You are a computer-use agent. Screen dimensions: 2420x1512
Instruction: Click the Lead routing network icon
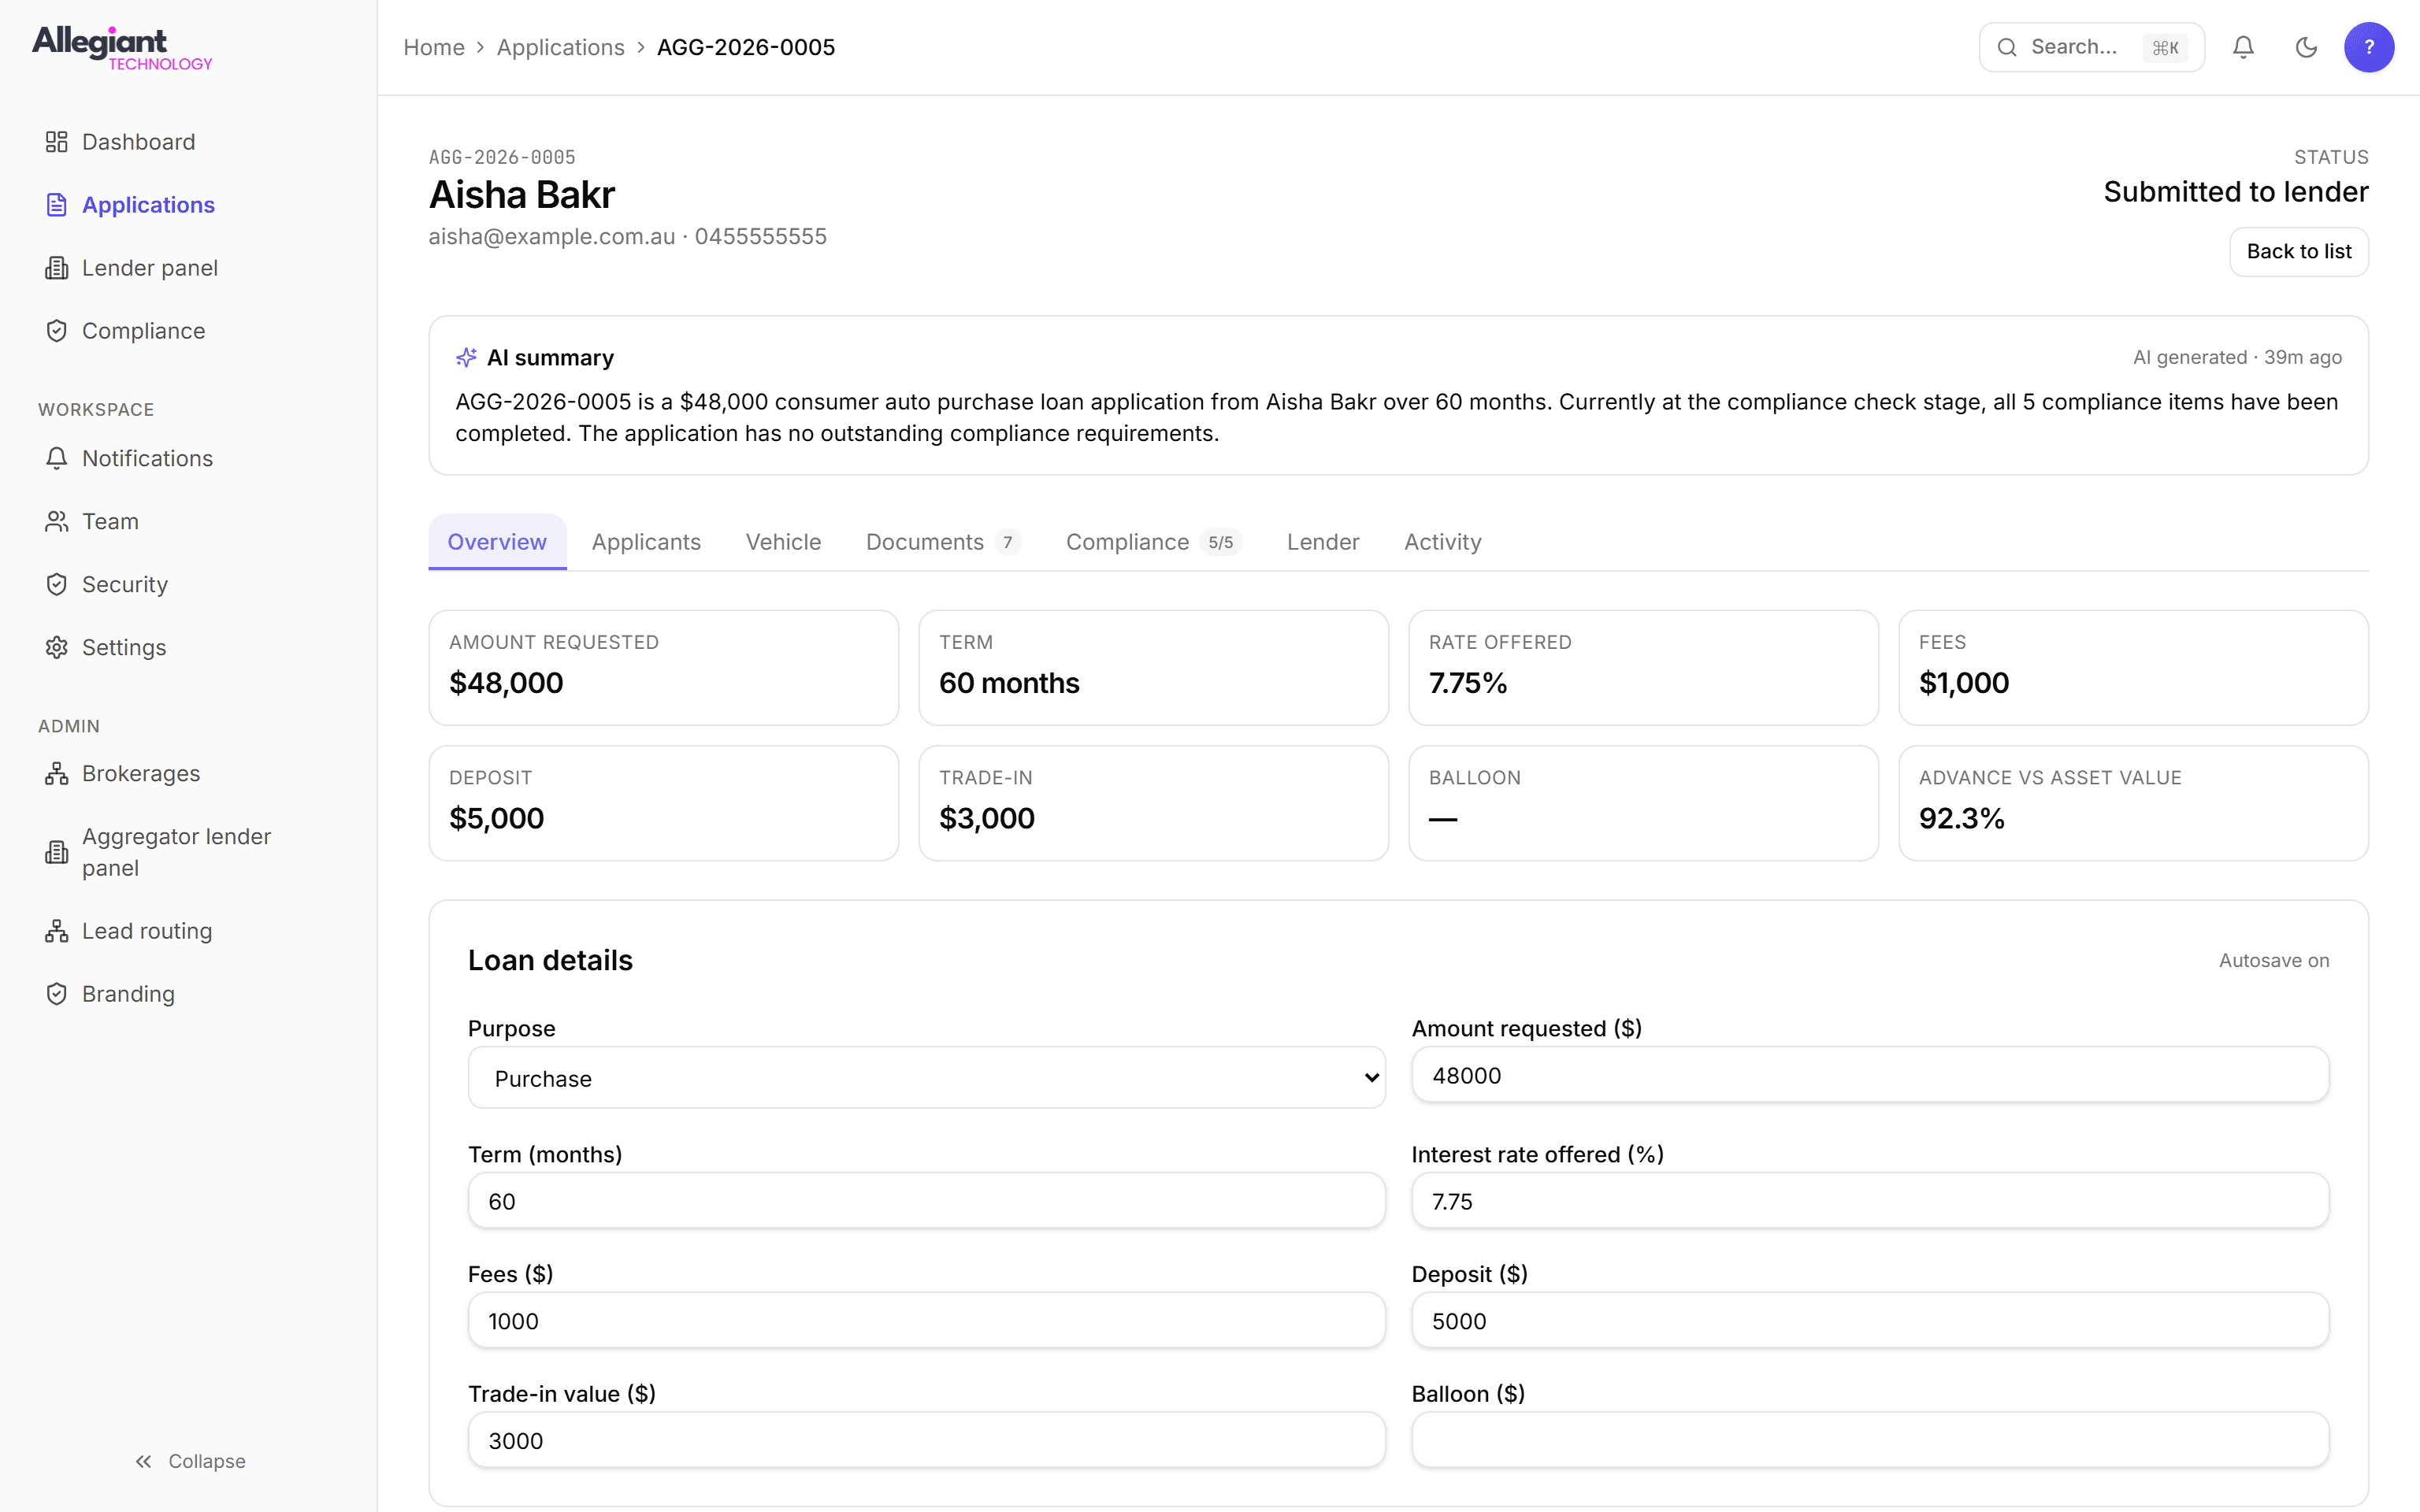click(x=57, y=931)
